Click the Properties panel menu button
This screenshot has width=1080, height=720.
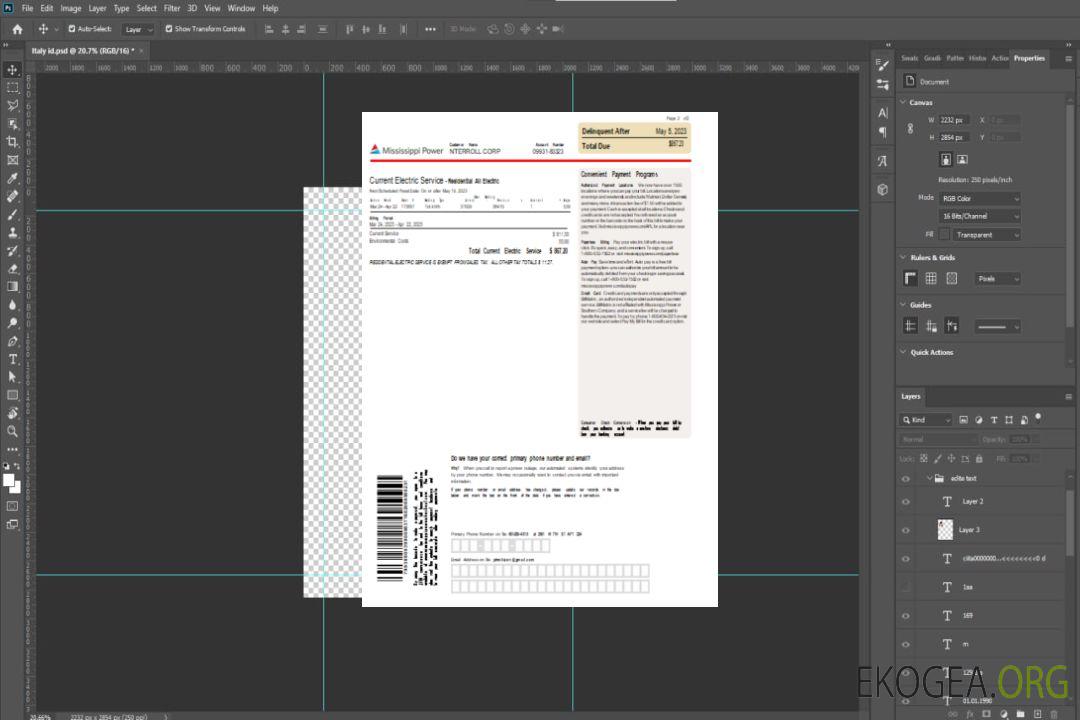tap(1066, 58)
